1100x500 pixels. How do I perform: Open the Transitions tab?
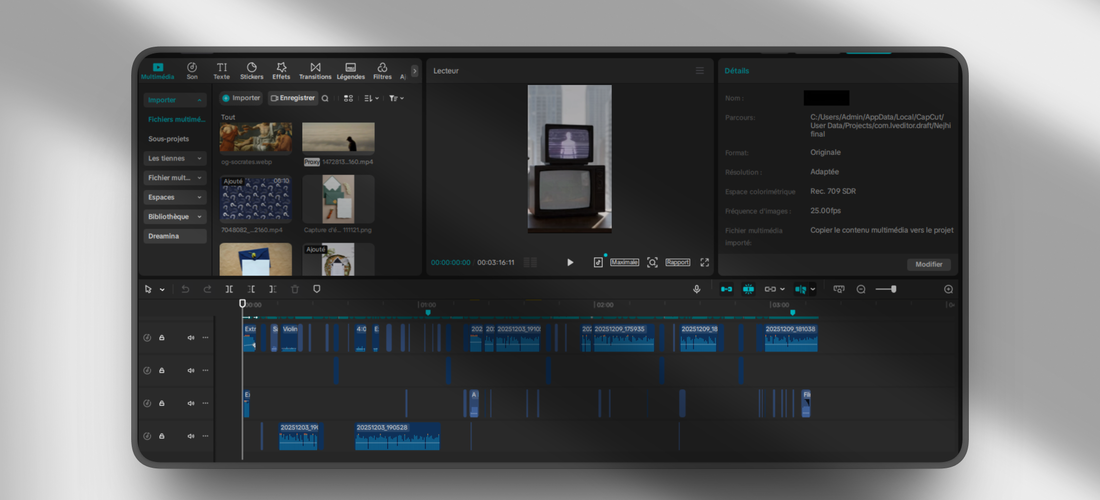[315, 71]
